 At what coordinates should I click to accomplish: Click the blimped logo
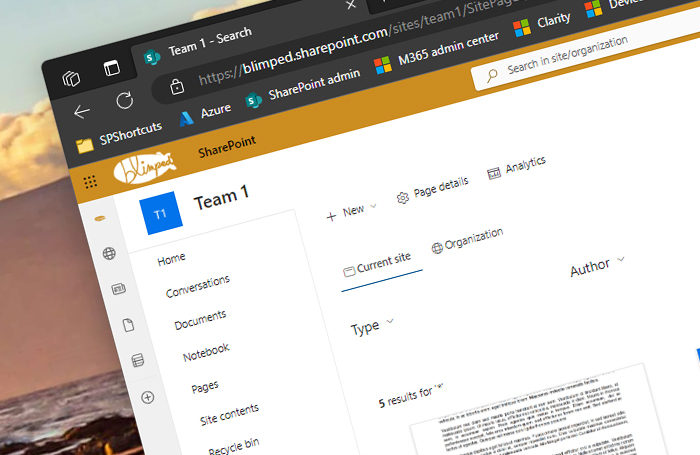(x=144, y=167)
